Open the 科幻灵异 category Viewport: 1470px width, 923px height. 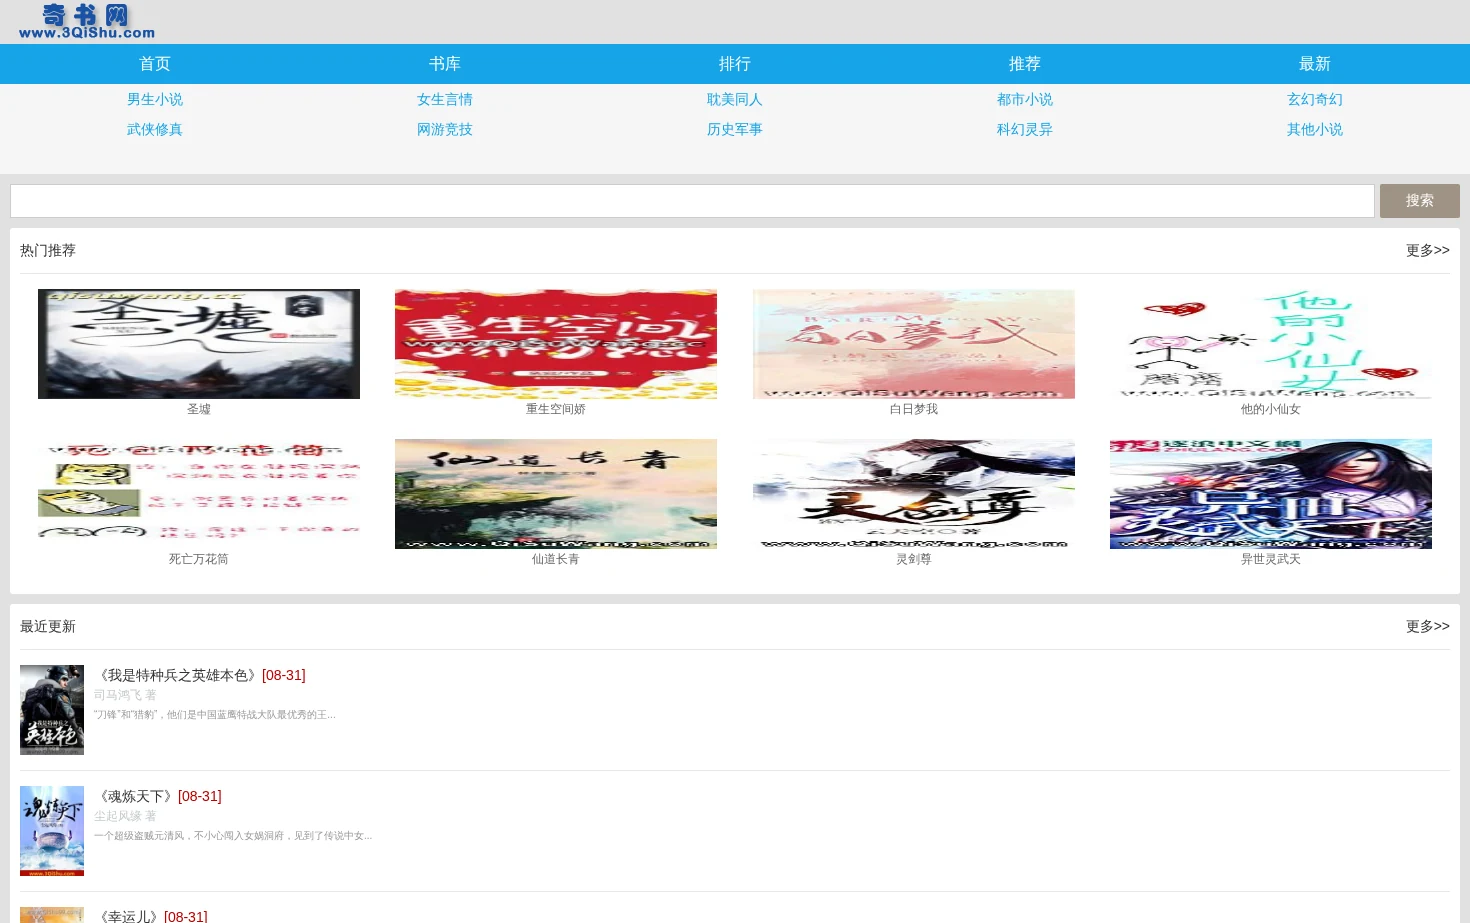coord(1025,129)
